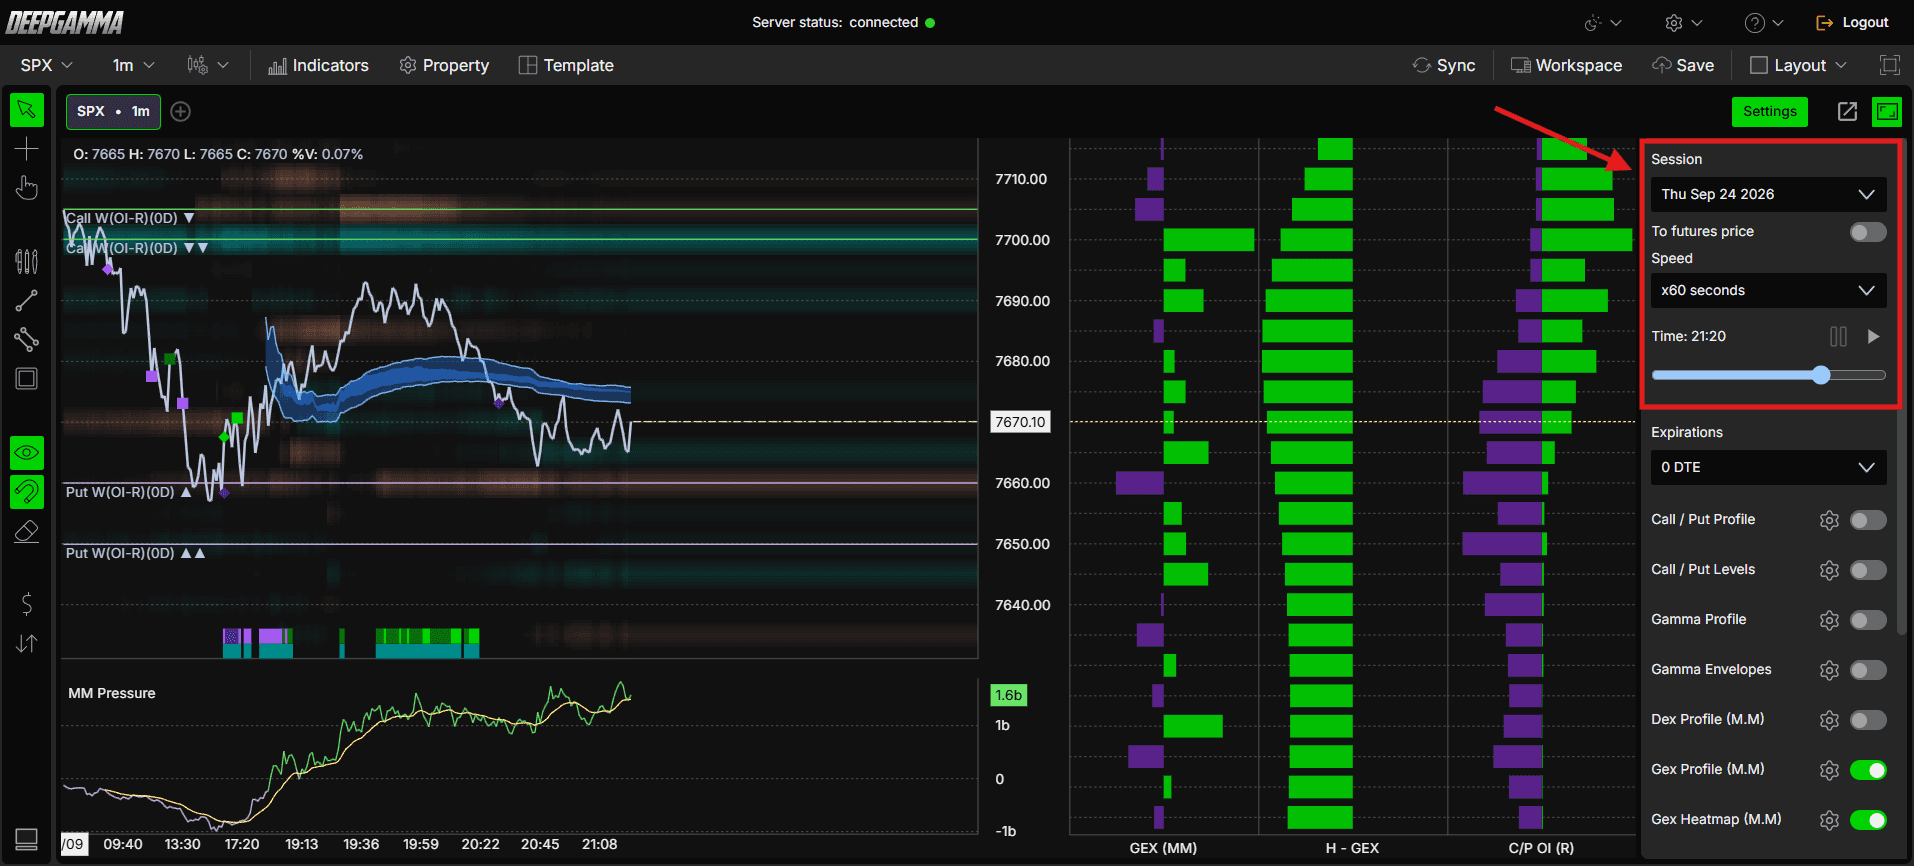Open chart in external popup window
The height and width of the screenshot is (866, 1914).
coord(1847,112)
